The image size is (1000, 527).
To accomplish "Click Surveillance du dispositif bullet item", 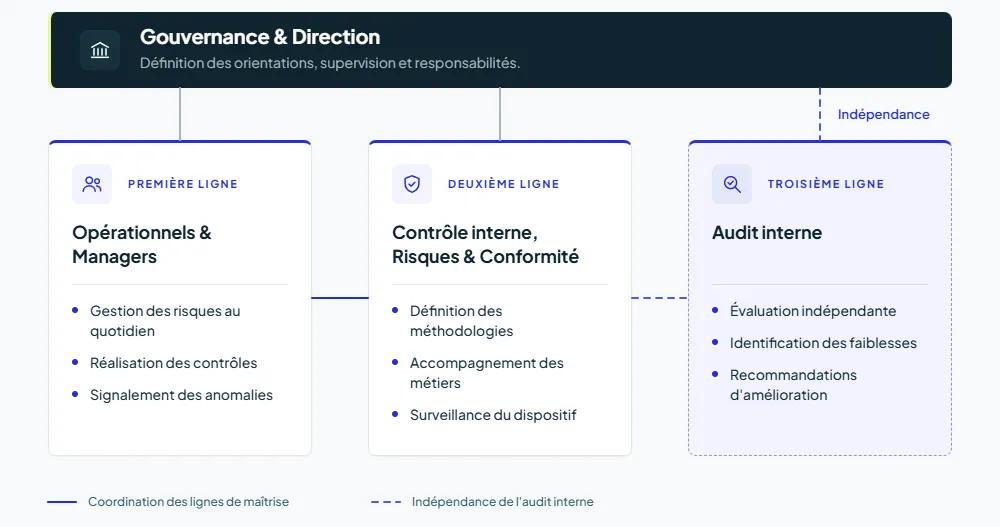I will tap(493, 415).
